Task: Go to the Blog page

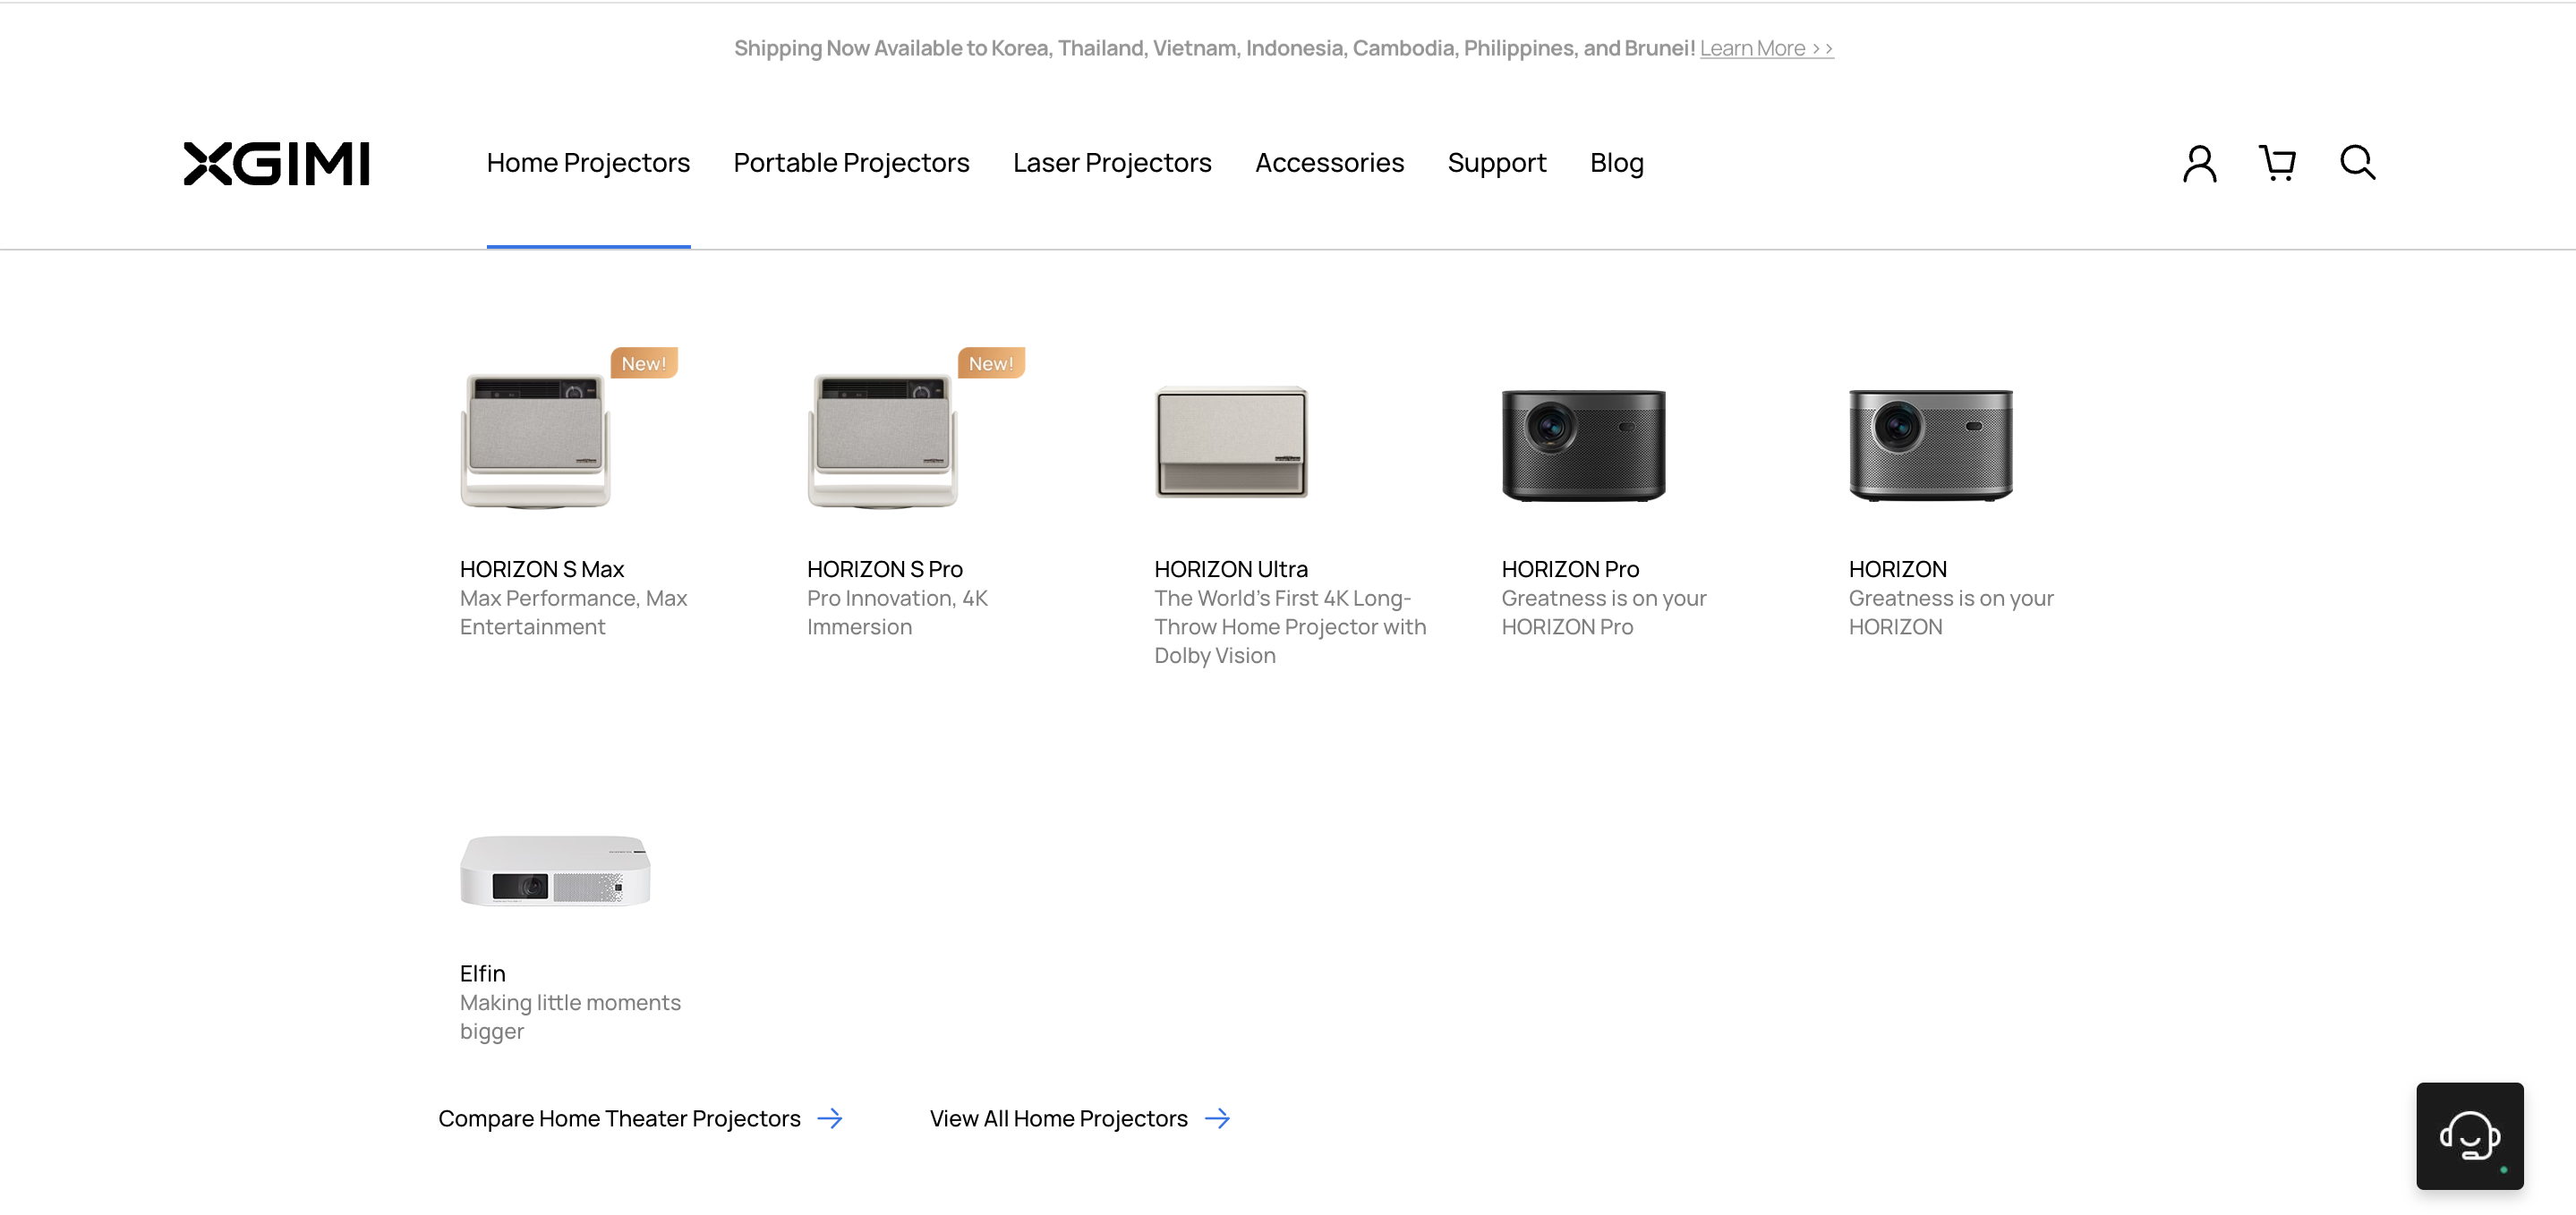Action: (1616, 163)
